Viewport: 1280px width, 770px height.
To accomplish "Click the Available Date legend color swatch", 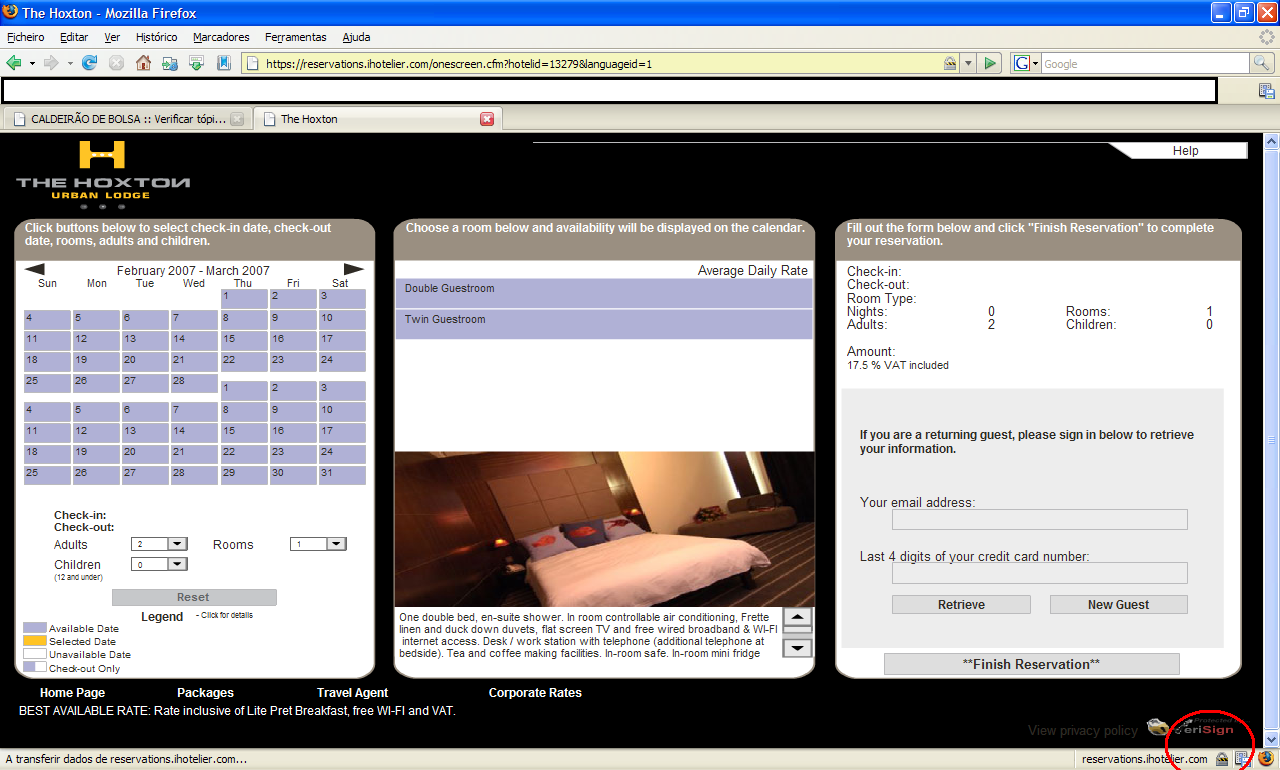I will click(x=35, y=628).
